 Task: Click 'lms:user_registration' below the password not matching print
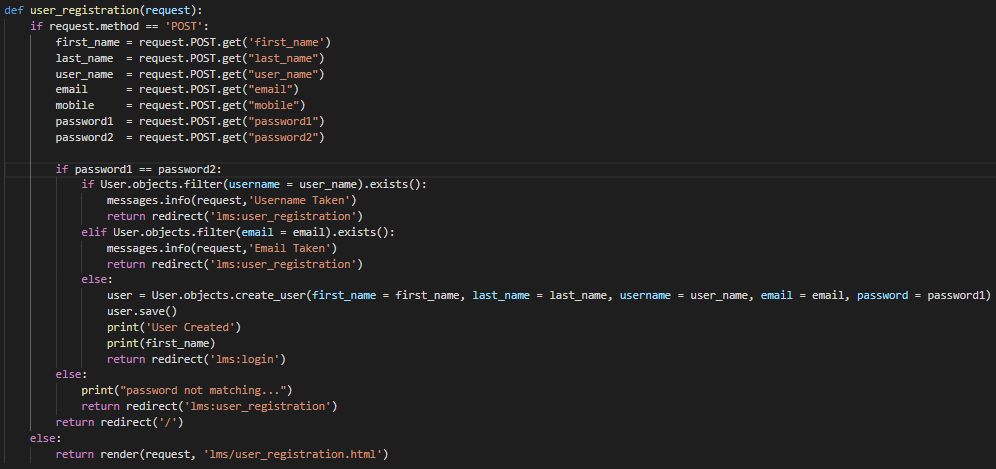coord(259,407)
